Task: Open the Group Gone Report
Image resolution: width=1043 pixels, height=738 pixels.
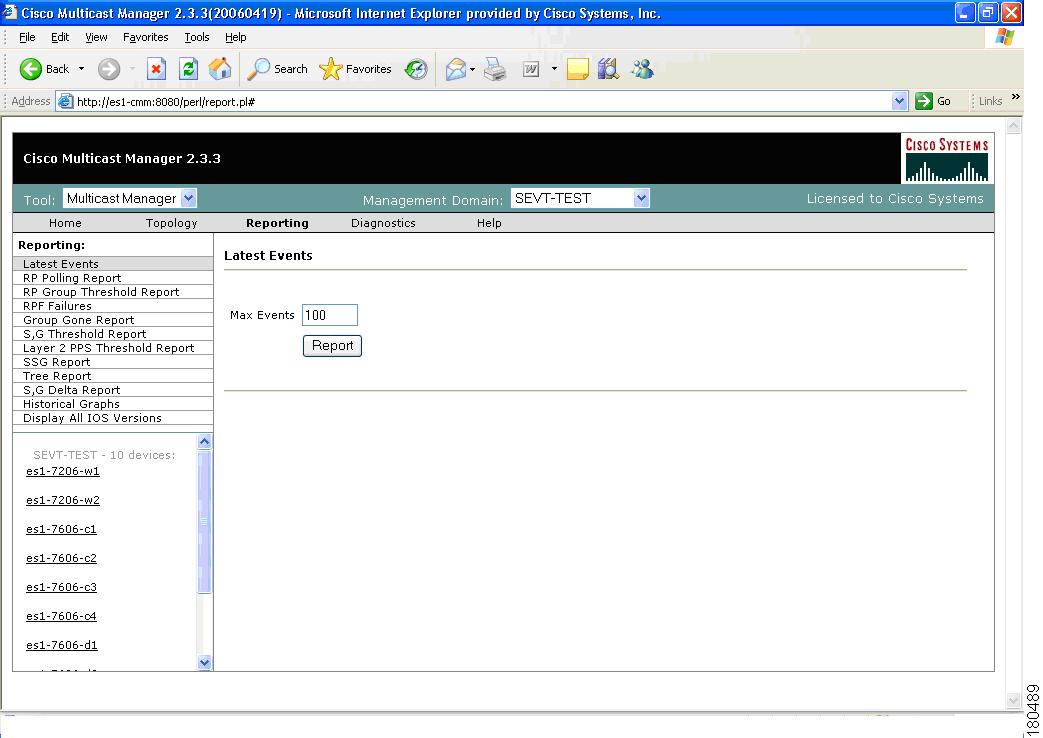Action: [x=113, y=320]
